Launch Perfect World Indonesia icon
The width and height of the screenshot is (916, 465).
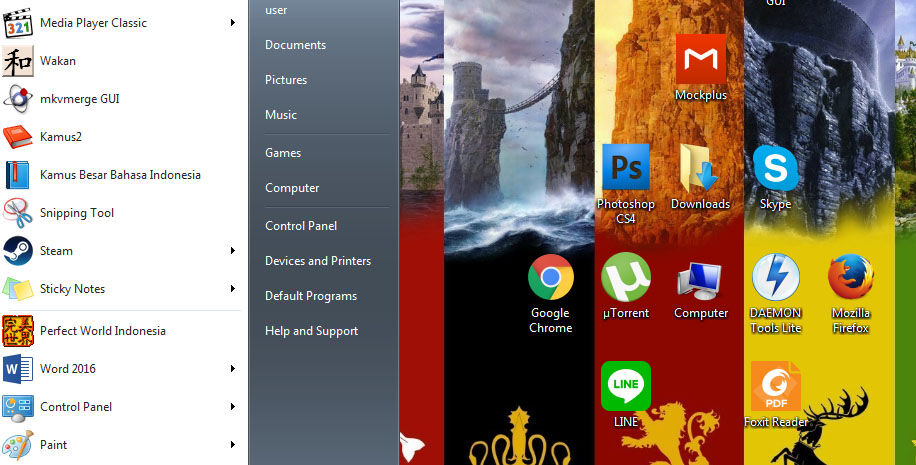(x=18, y=331)
